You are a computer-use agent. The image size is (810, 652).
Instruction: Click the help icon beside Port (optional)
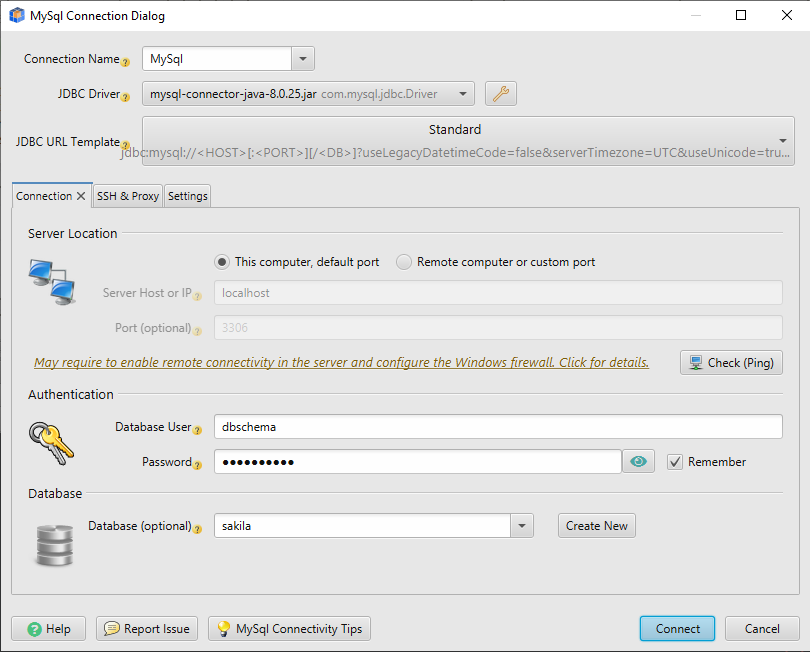point(197,331)
